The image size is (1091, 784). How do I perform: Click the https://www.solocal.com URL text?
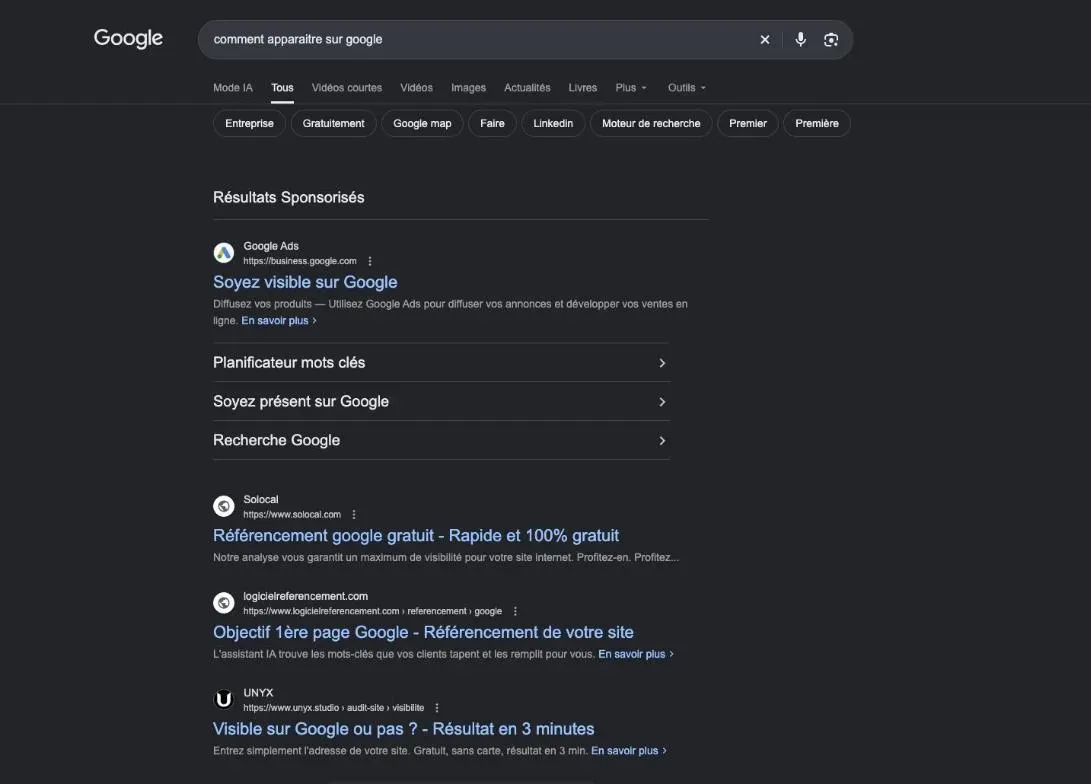pos(292,514)
